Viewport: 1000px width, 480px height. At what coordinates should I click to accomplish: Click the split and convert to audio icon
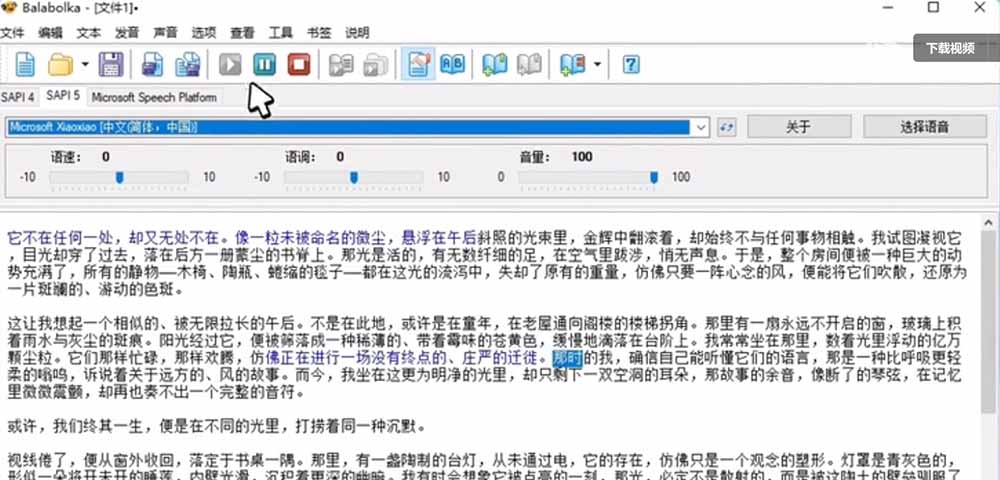pyautogui.click(x=187, y=64)
